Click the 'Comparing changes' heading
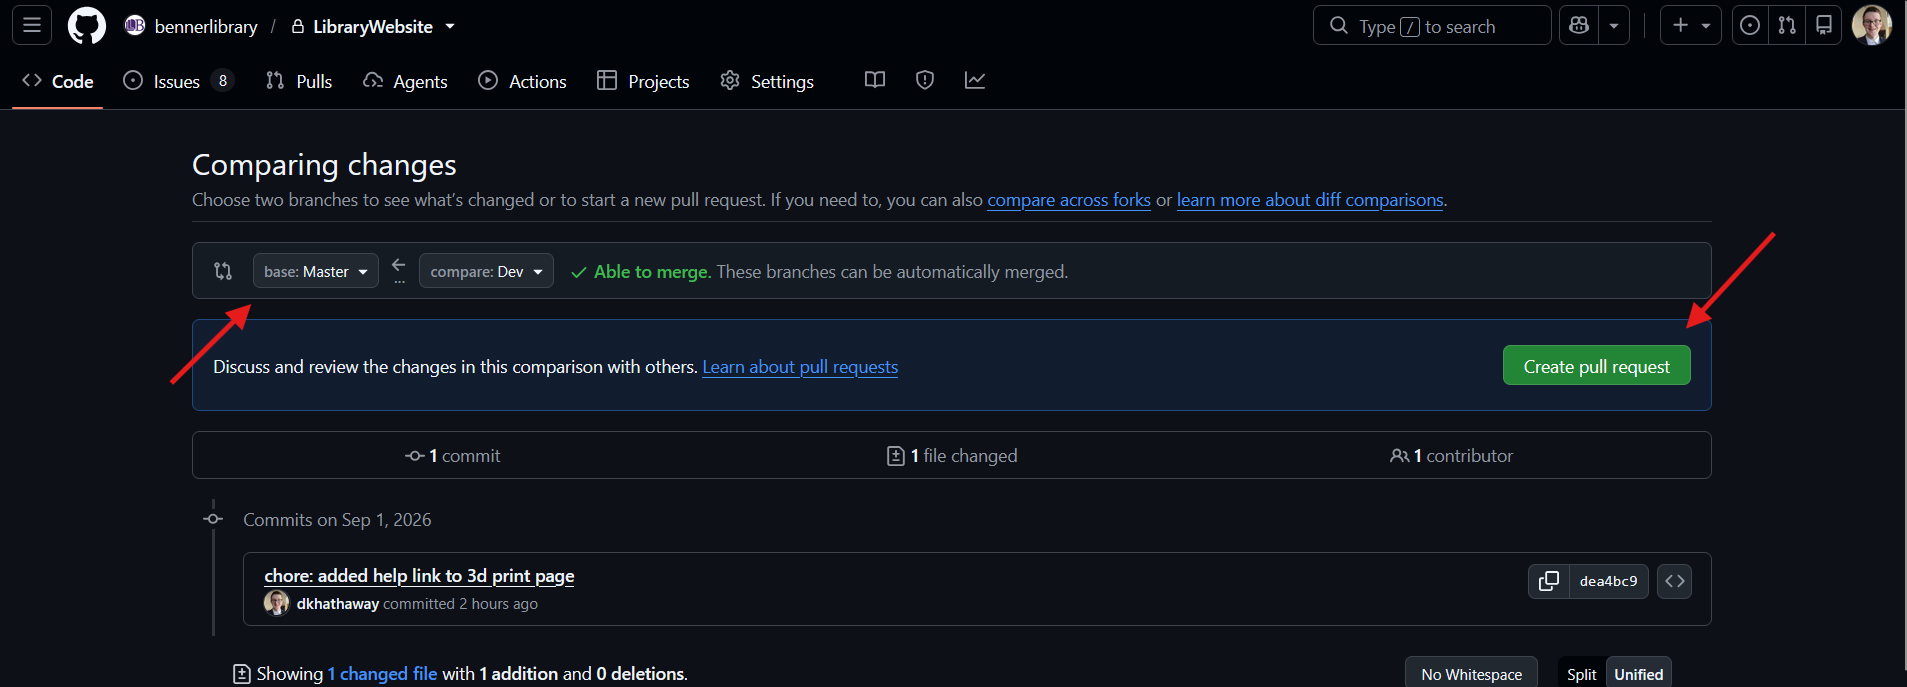The width and height of the screenshot is (1907, 687). point(324,164)
